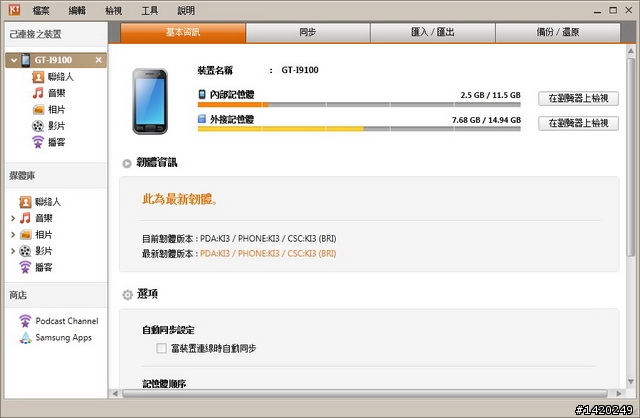Disconnect GT-I9100 using its X button
This screenshot has width=640, height=418.
98,60
